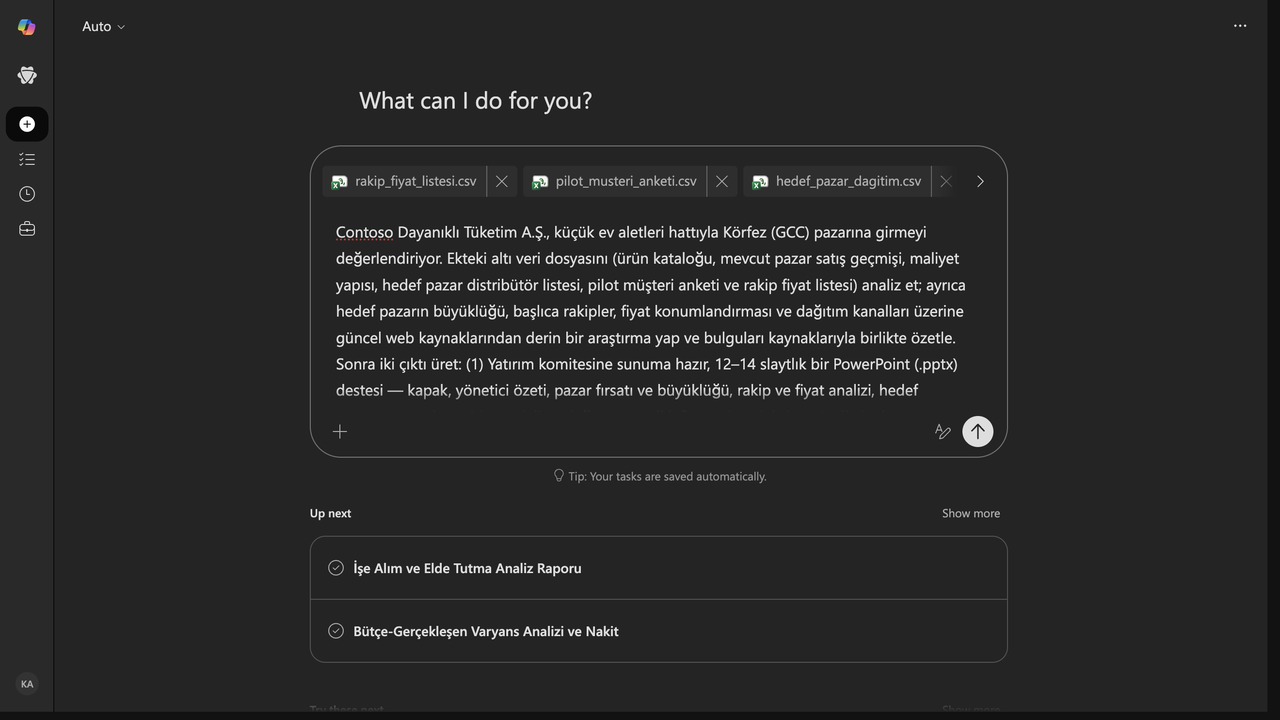The height and width of the screenshot is (720, 1280).
Task: Click the 'What can I do for you?' heading
Action: (x=475, y=100)
